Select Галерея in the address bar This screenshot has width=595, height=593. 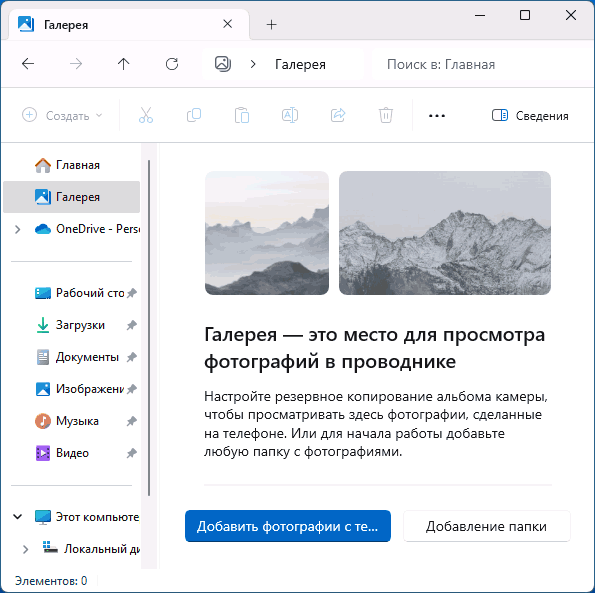pyautogui.click(x=300, y=64)
